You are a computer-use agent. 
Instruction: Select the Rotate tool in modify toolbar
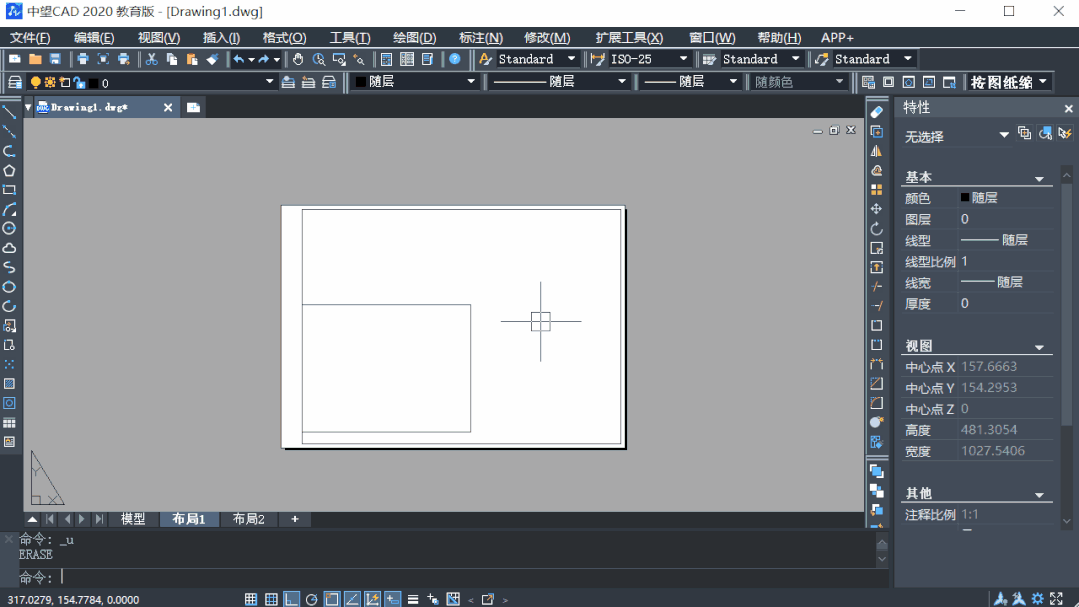(877, 228)
